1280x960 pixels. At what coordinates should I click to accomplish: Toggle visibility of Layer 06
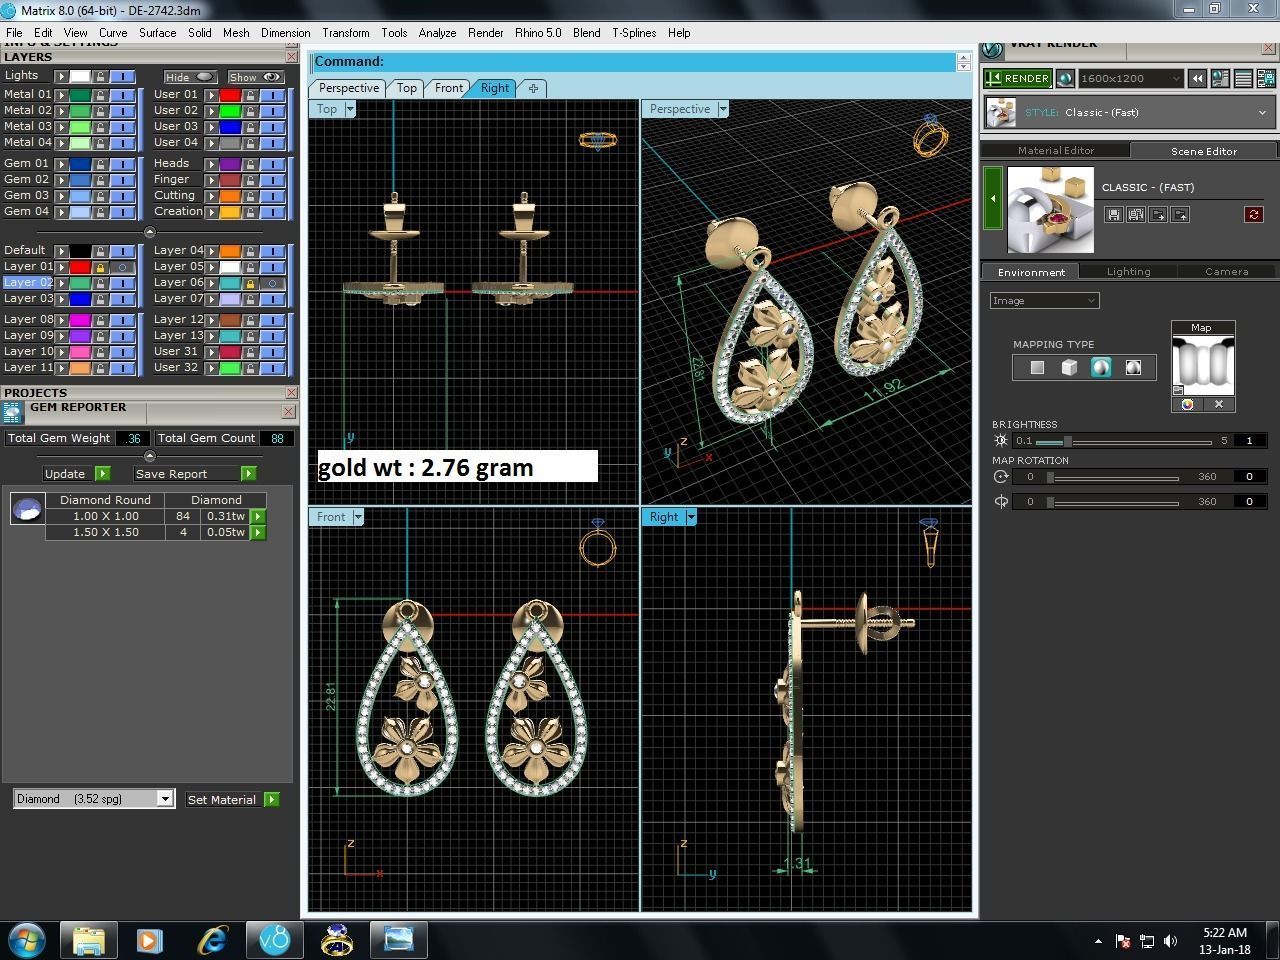(x=273, y=283)
